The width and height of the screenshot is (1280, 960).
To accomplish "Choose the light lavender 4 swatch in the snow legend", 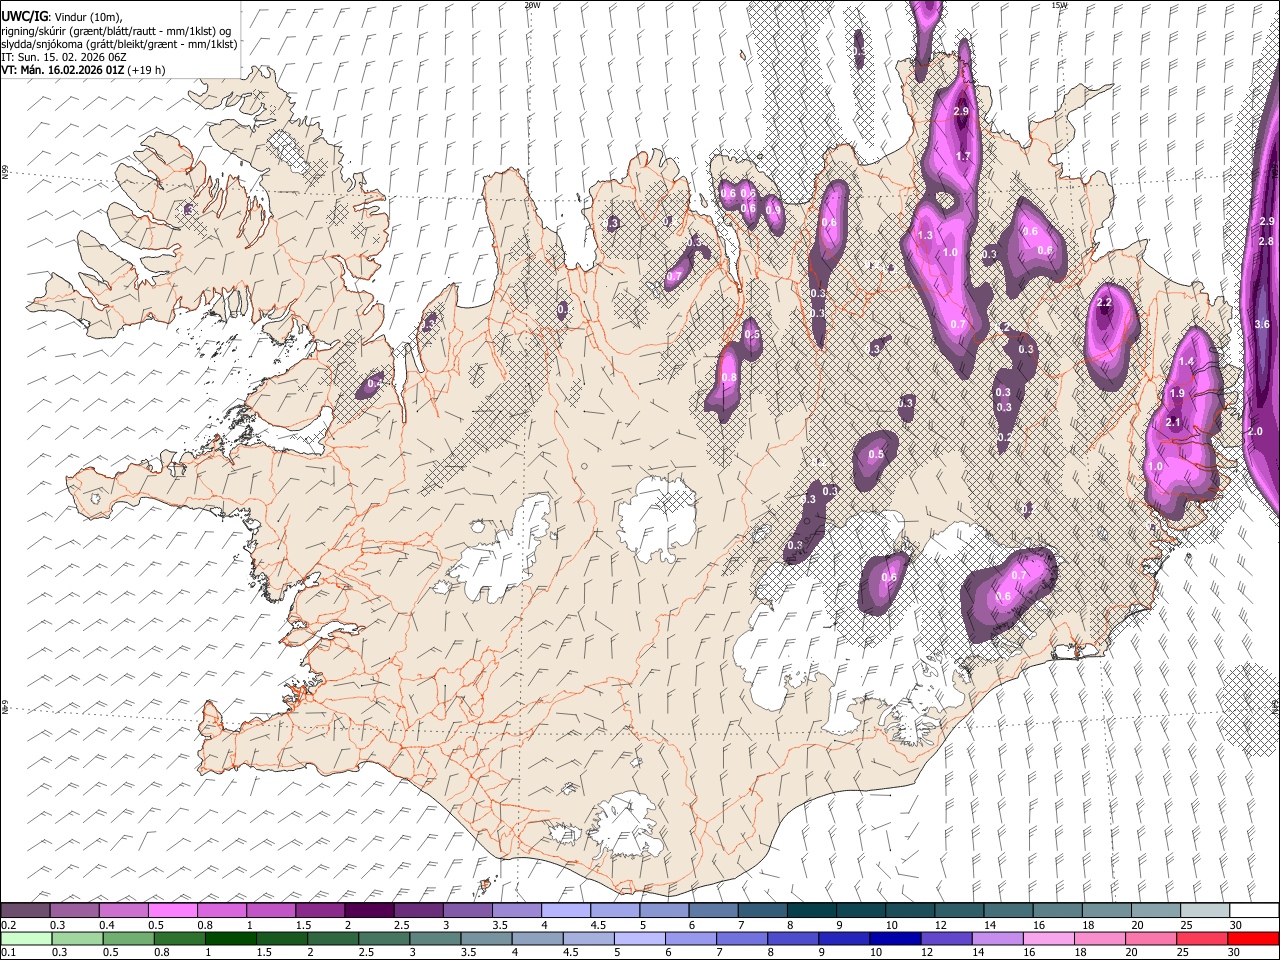I will coord(566,911).
